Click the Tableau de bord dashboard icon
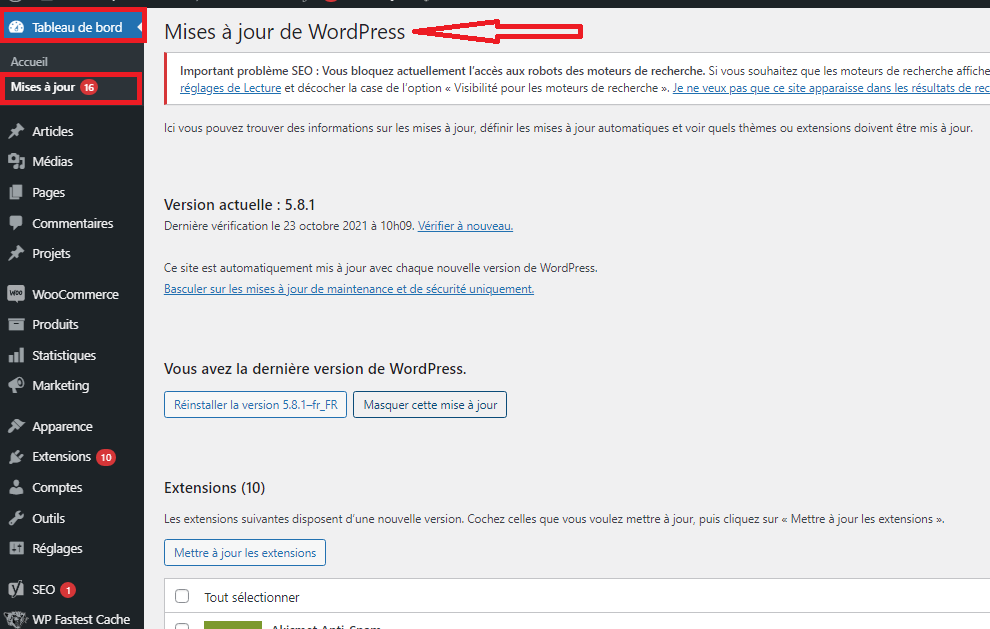This screenshot has width=990, height=629. click(x=16, y=27)
